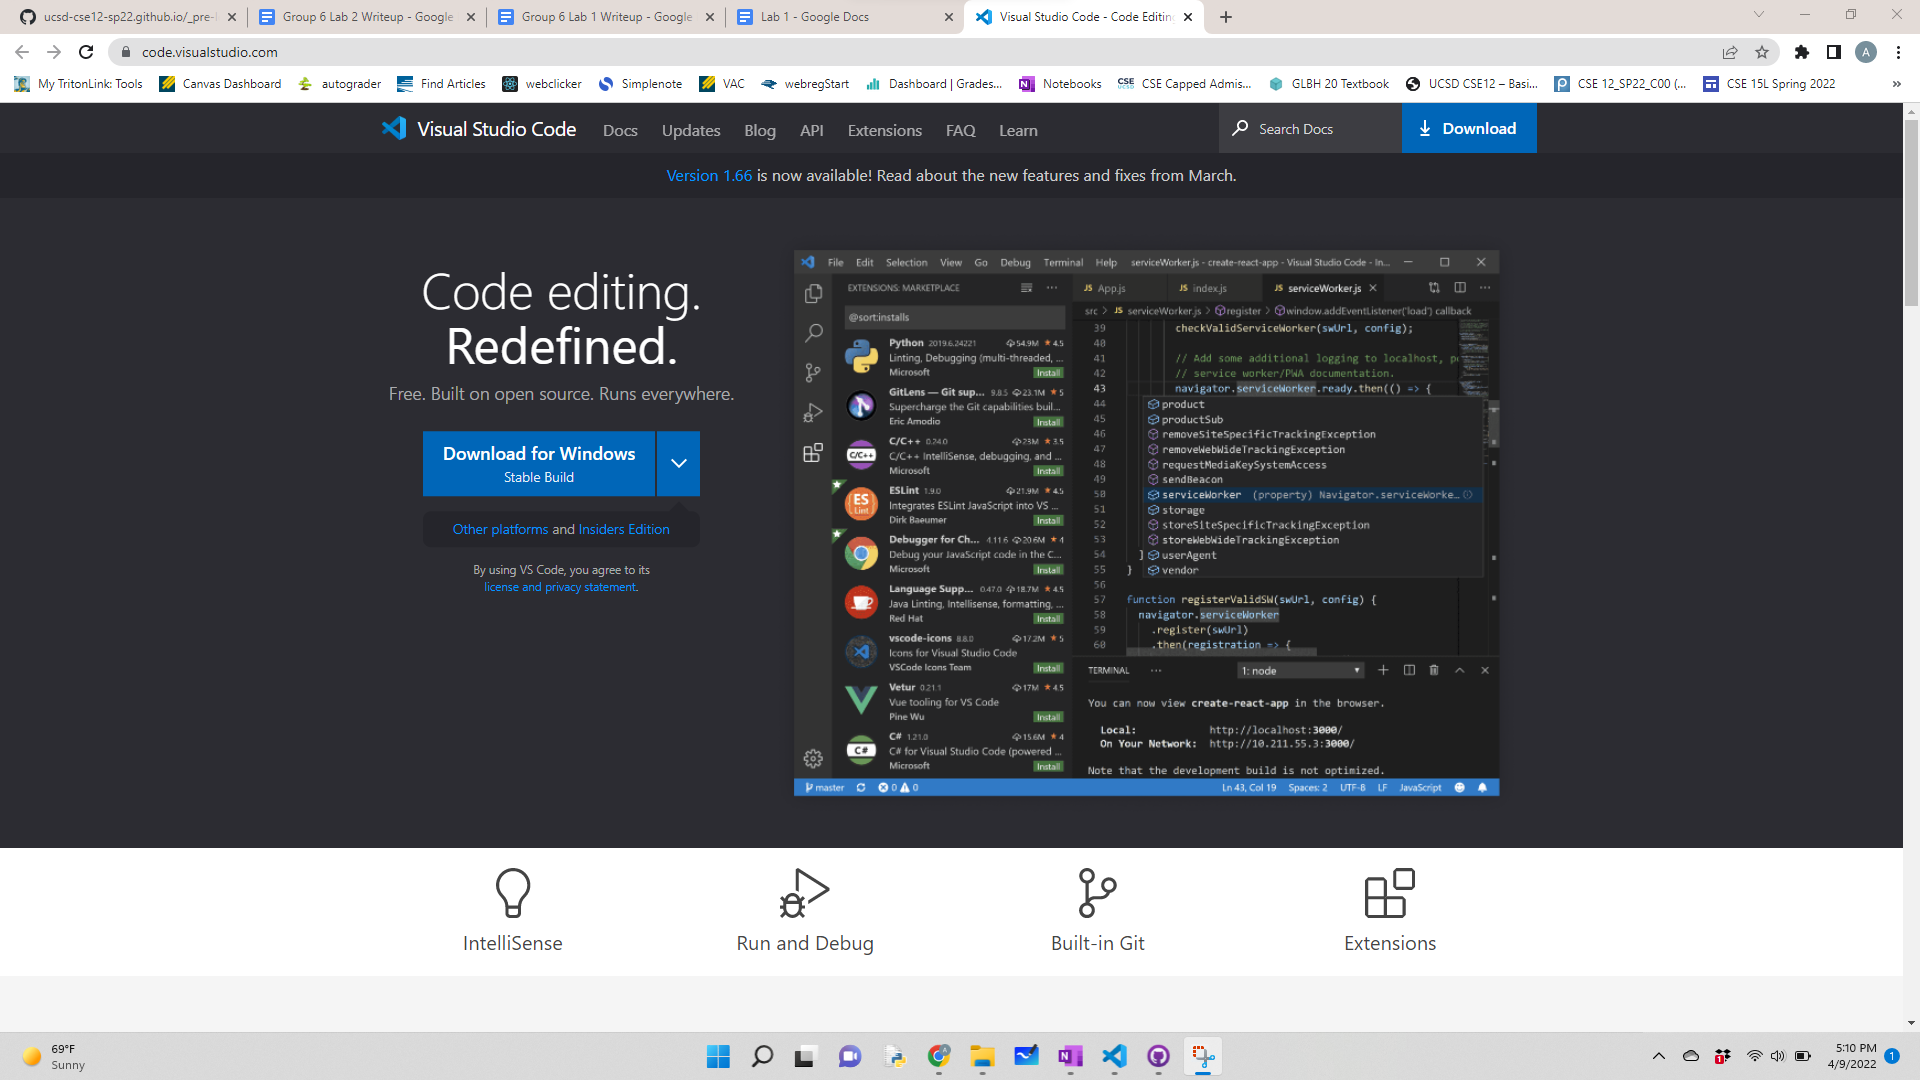Open clock and date in taskbar
Image resolution: width=1920 pixels, height=1080 pixels.
click(x=1852, y=1056)
